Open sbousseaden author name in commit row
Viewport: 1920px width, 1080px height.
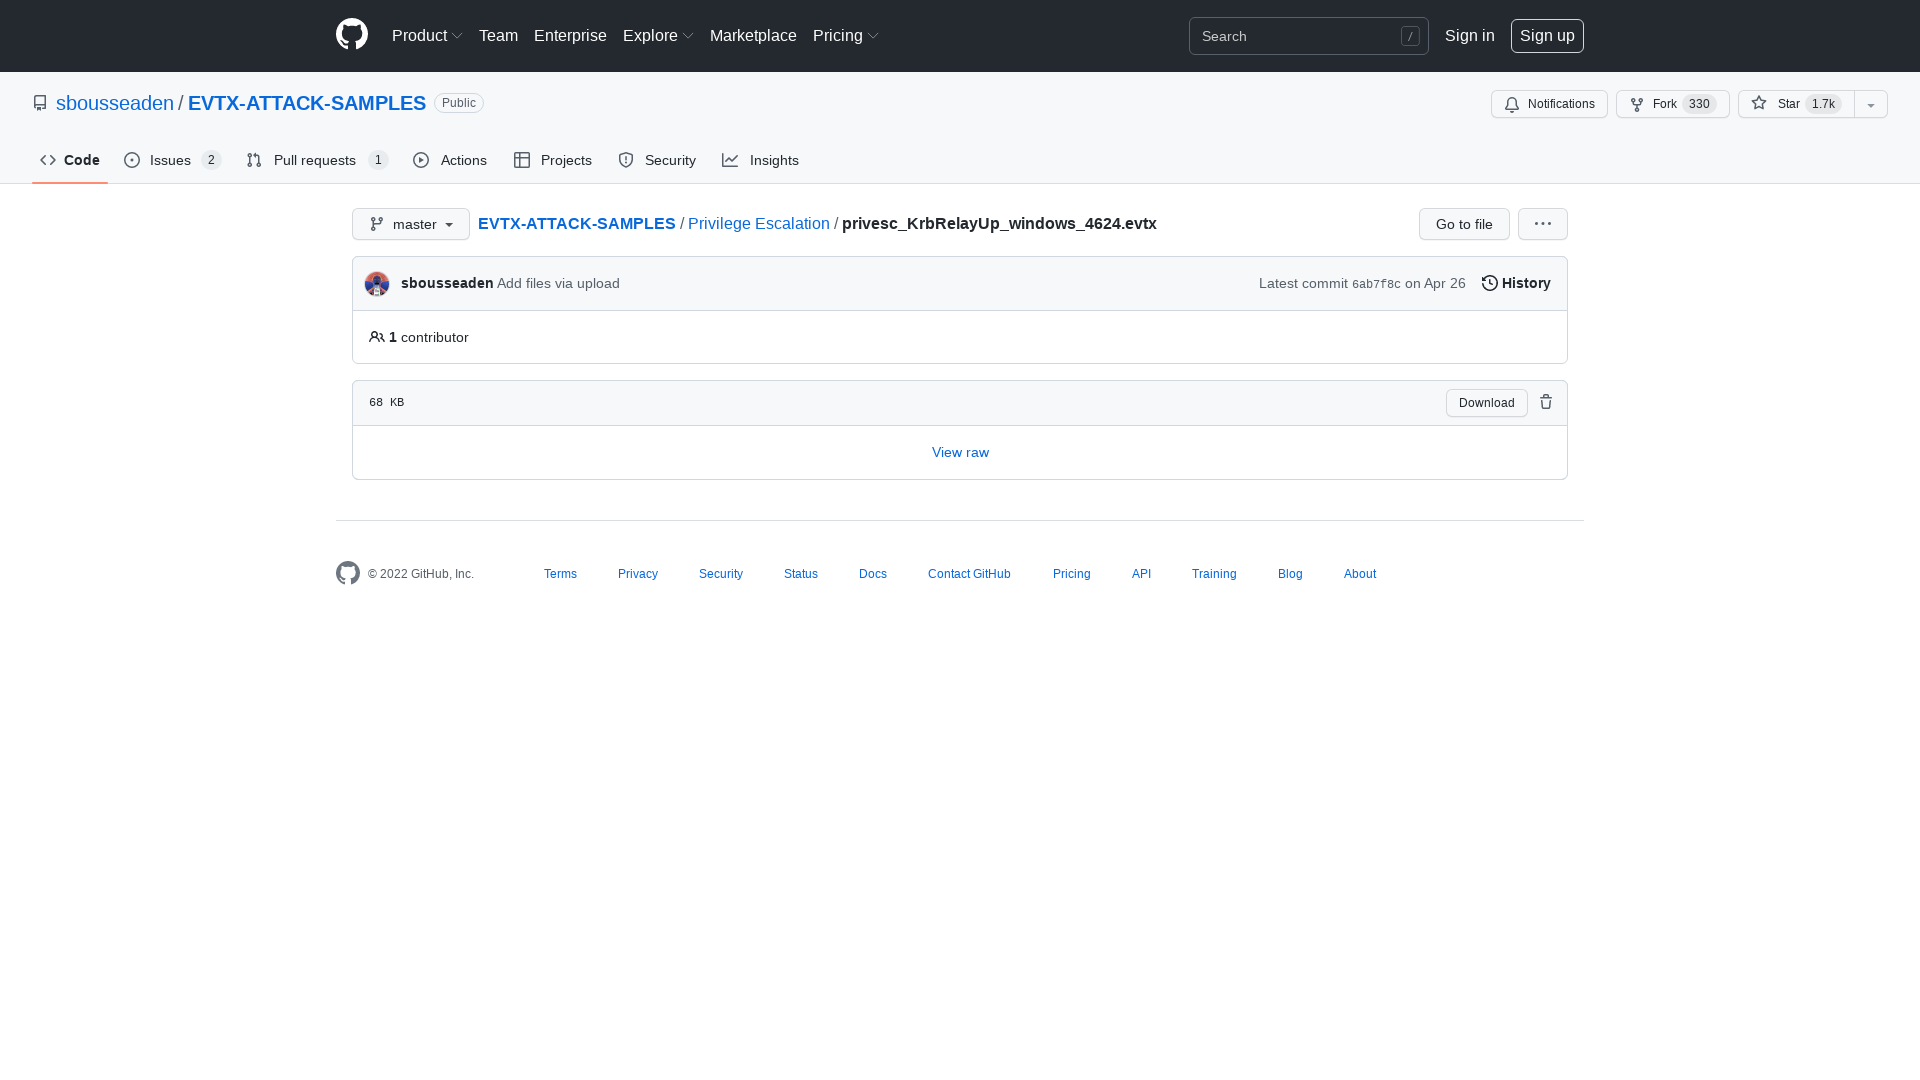coord(447,283)
